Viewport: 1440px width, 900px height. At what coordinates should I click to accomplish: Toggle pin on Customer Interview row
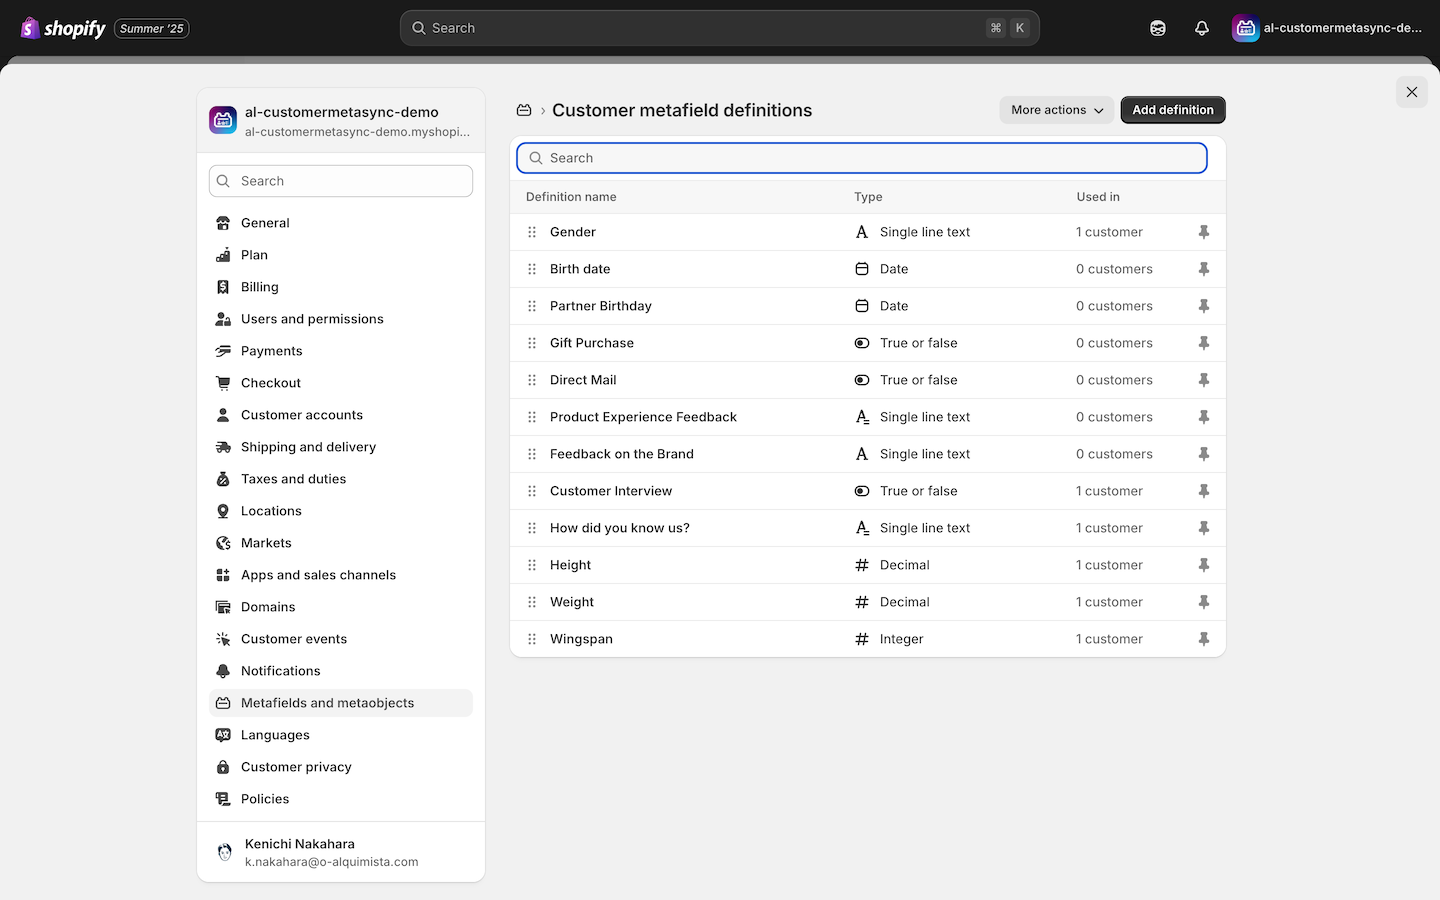[x=1204, y=491]
